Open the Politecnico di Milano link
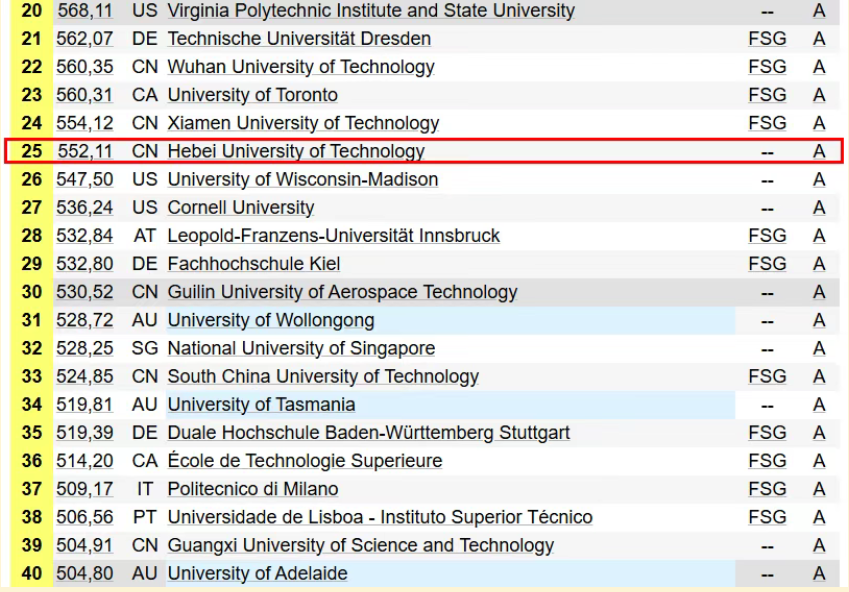Viewport: 849px width, 592px height. click(x=252, y=490)
